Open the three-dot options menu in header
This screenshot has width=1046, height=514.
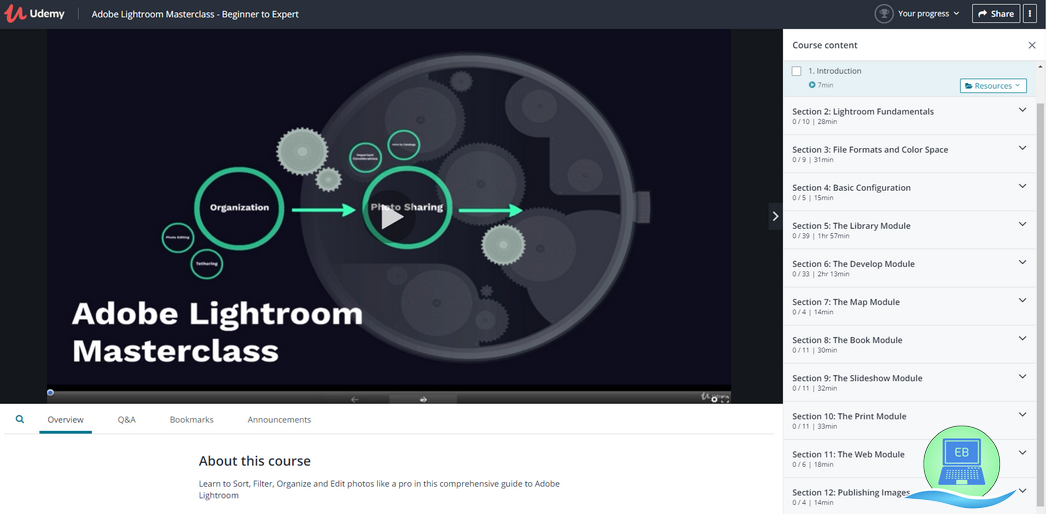pyautogui.click(x=1031, y=13)
